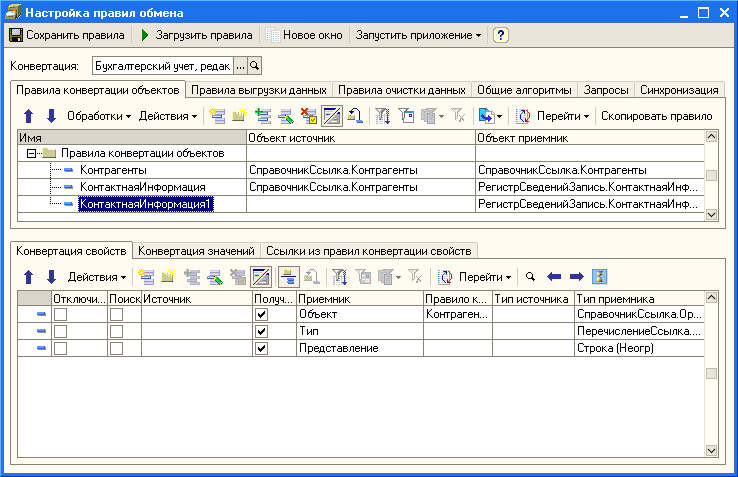Click blue right arrow in properties toolbar
This screenshot has height=477, width=738.
coord(576,276)
